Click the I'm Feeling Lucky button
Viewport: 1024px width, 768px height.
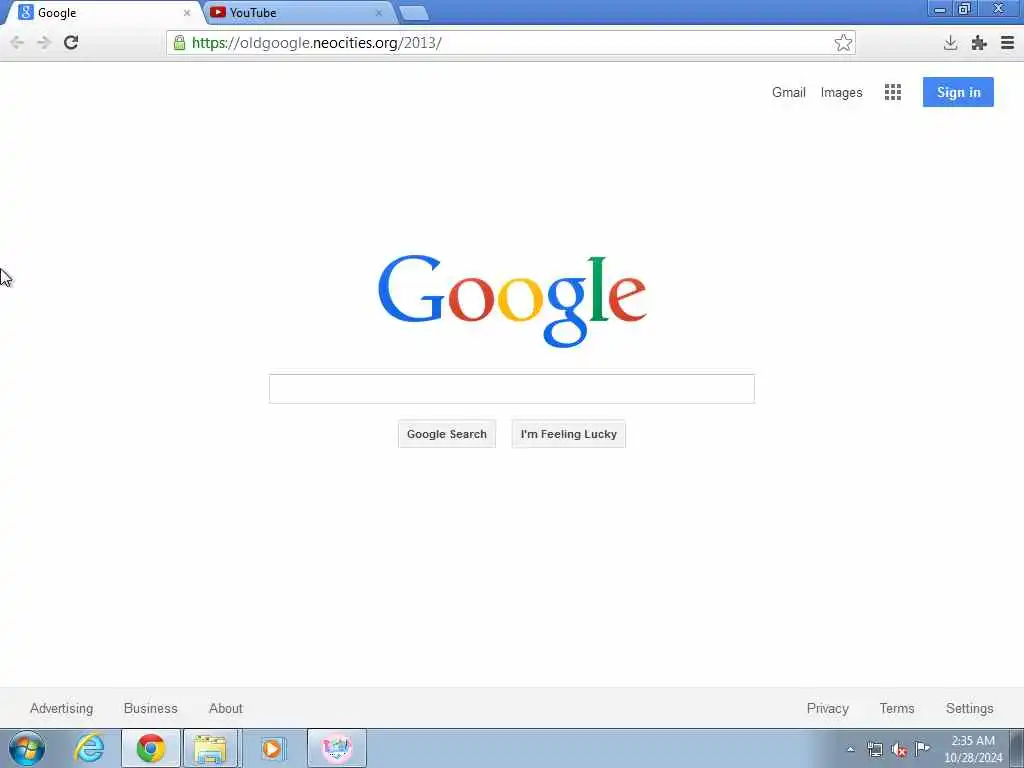568,434
